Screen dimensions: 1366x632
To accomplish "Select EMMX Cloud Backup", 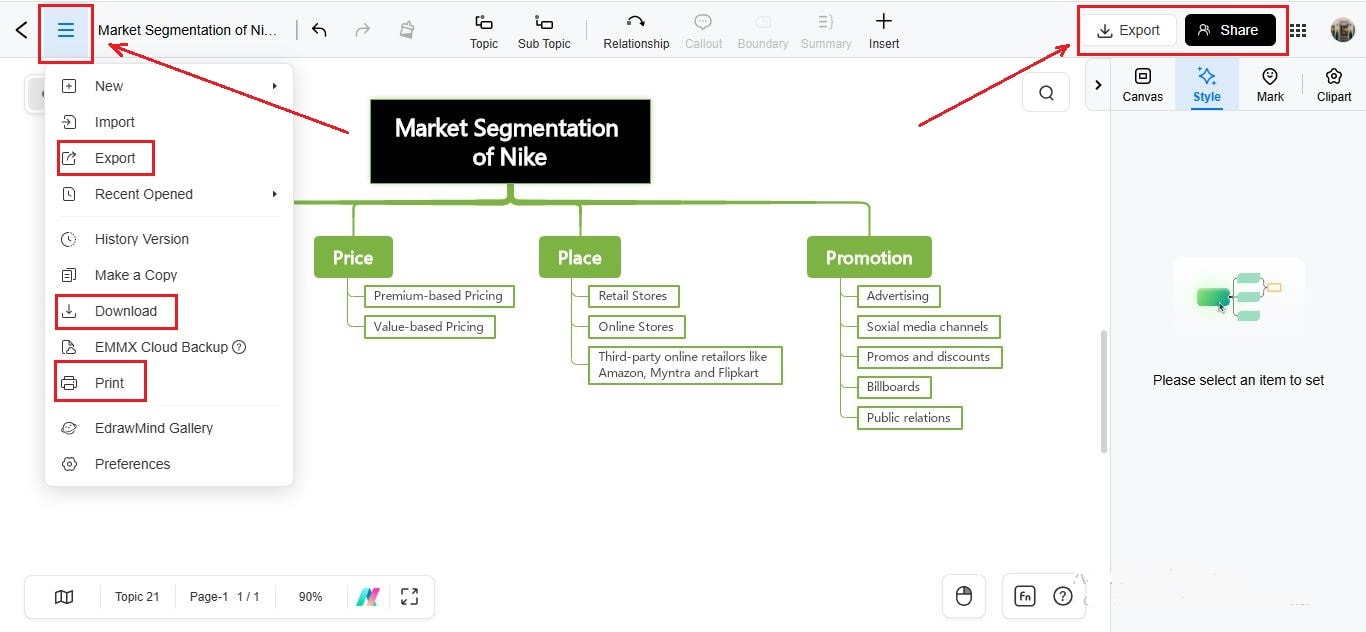I will point(169,347).
